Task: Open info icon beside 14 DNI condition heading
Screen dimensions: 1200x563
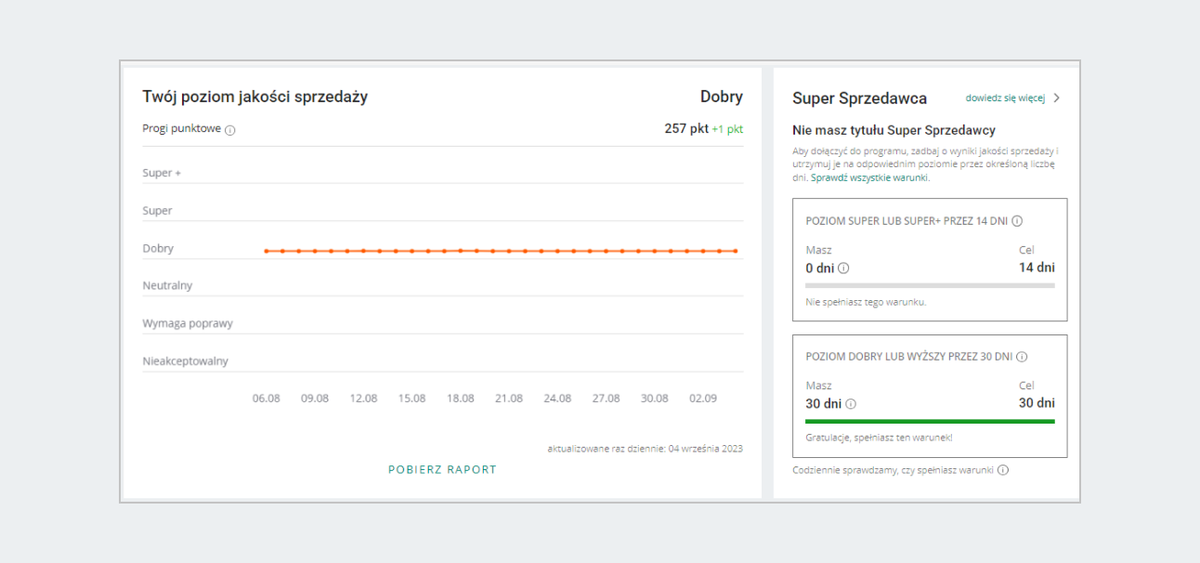Action: tap(1017, 221)
